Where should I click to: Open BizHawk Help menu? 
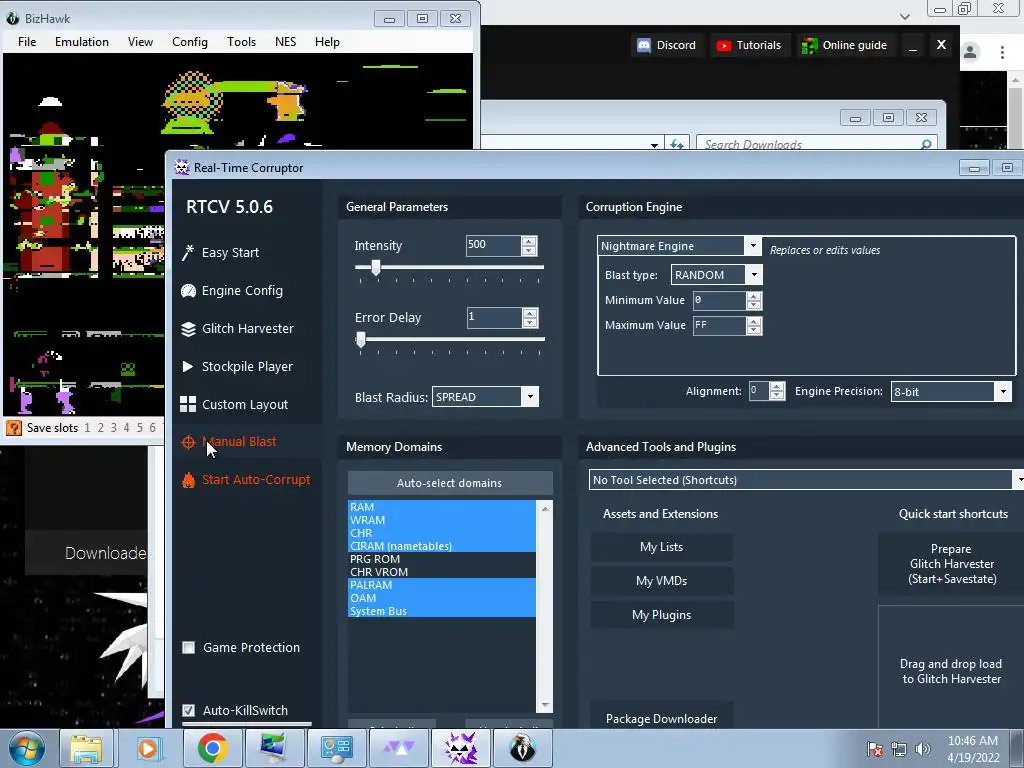click(x=327, y=42)
